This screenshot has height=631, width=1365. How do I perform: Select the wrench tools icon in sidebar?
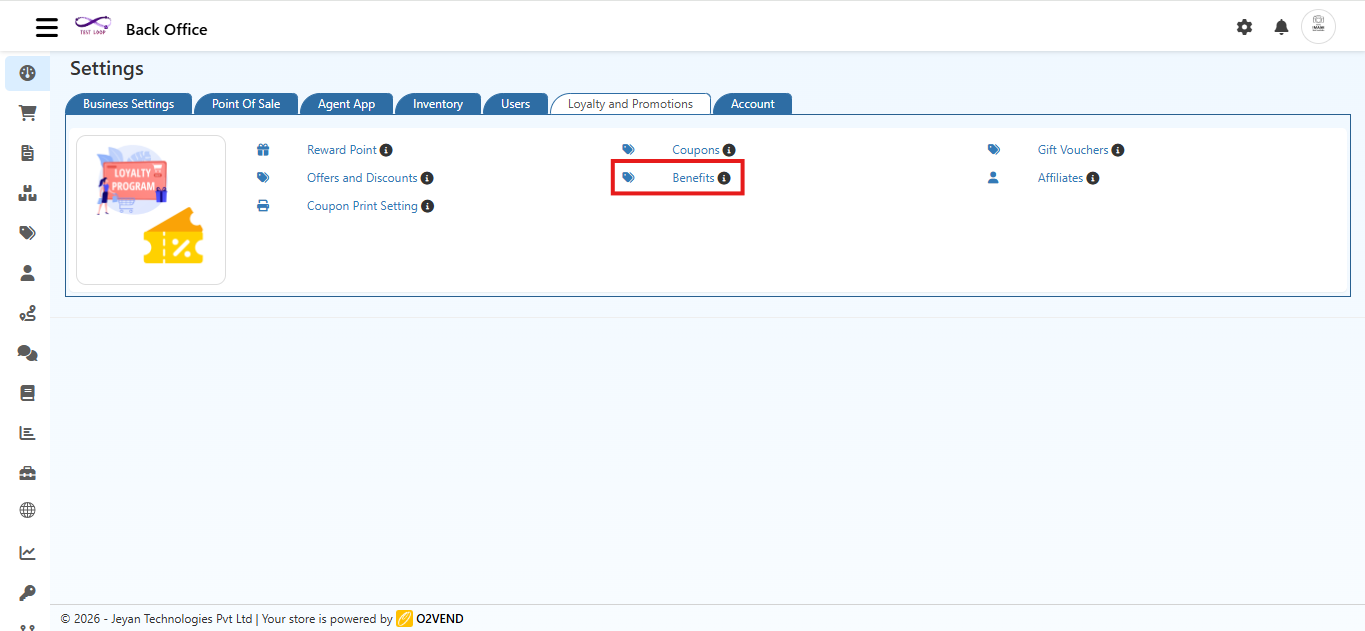click(x=27, y=592)
